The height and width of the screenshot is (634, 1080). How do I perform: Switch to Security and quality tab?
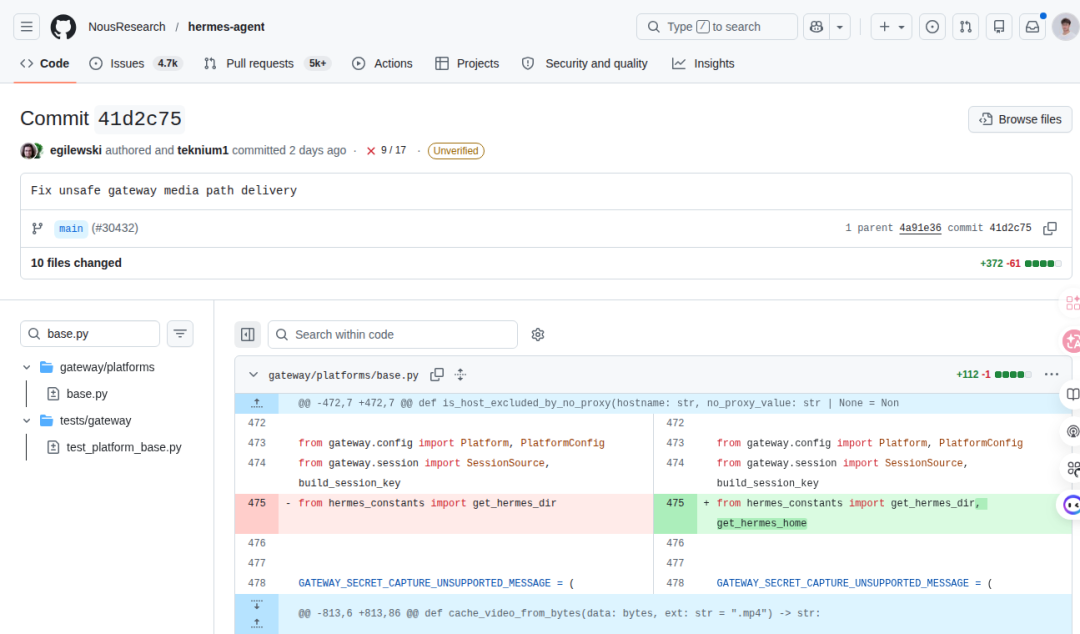pyautogui.click(x=585, y=63)
